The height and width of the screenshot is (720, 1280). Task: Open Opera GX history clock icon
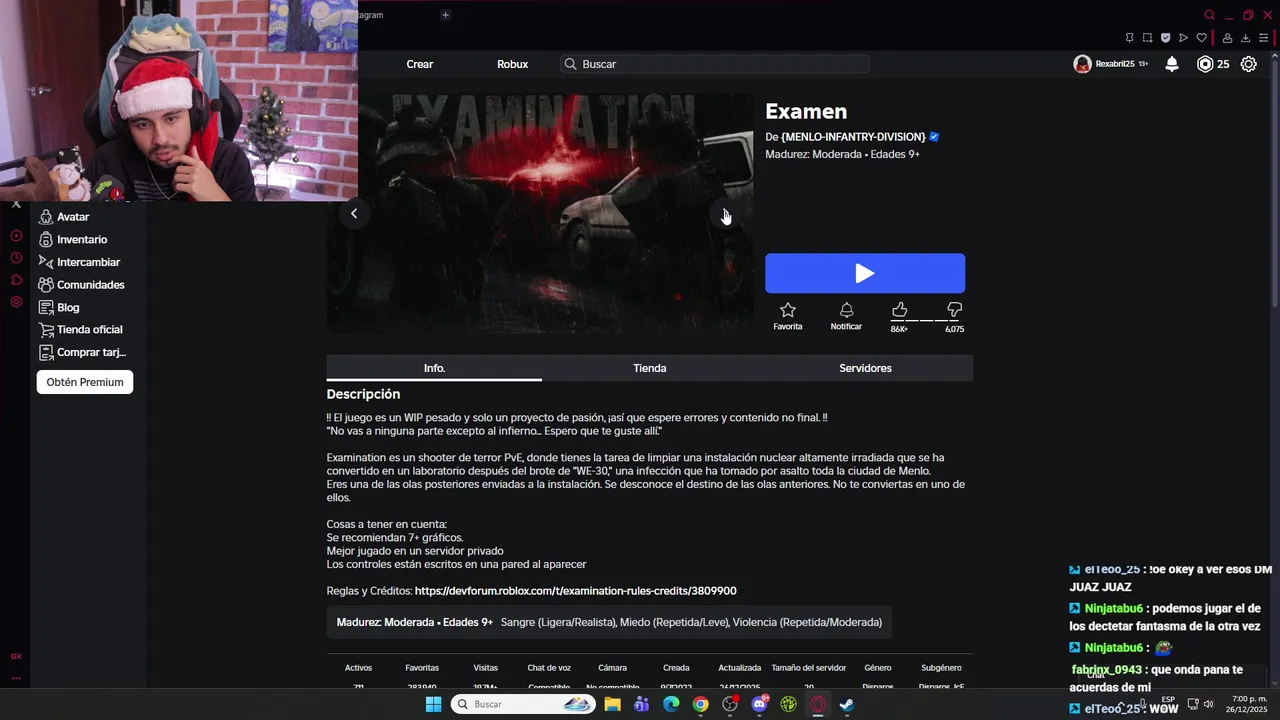coord(16,258)
